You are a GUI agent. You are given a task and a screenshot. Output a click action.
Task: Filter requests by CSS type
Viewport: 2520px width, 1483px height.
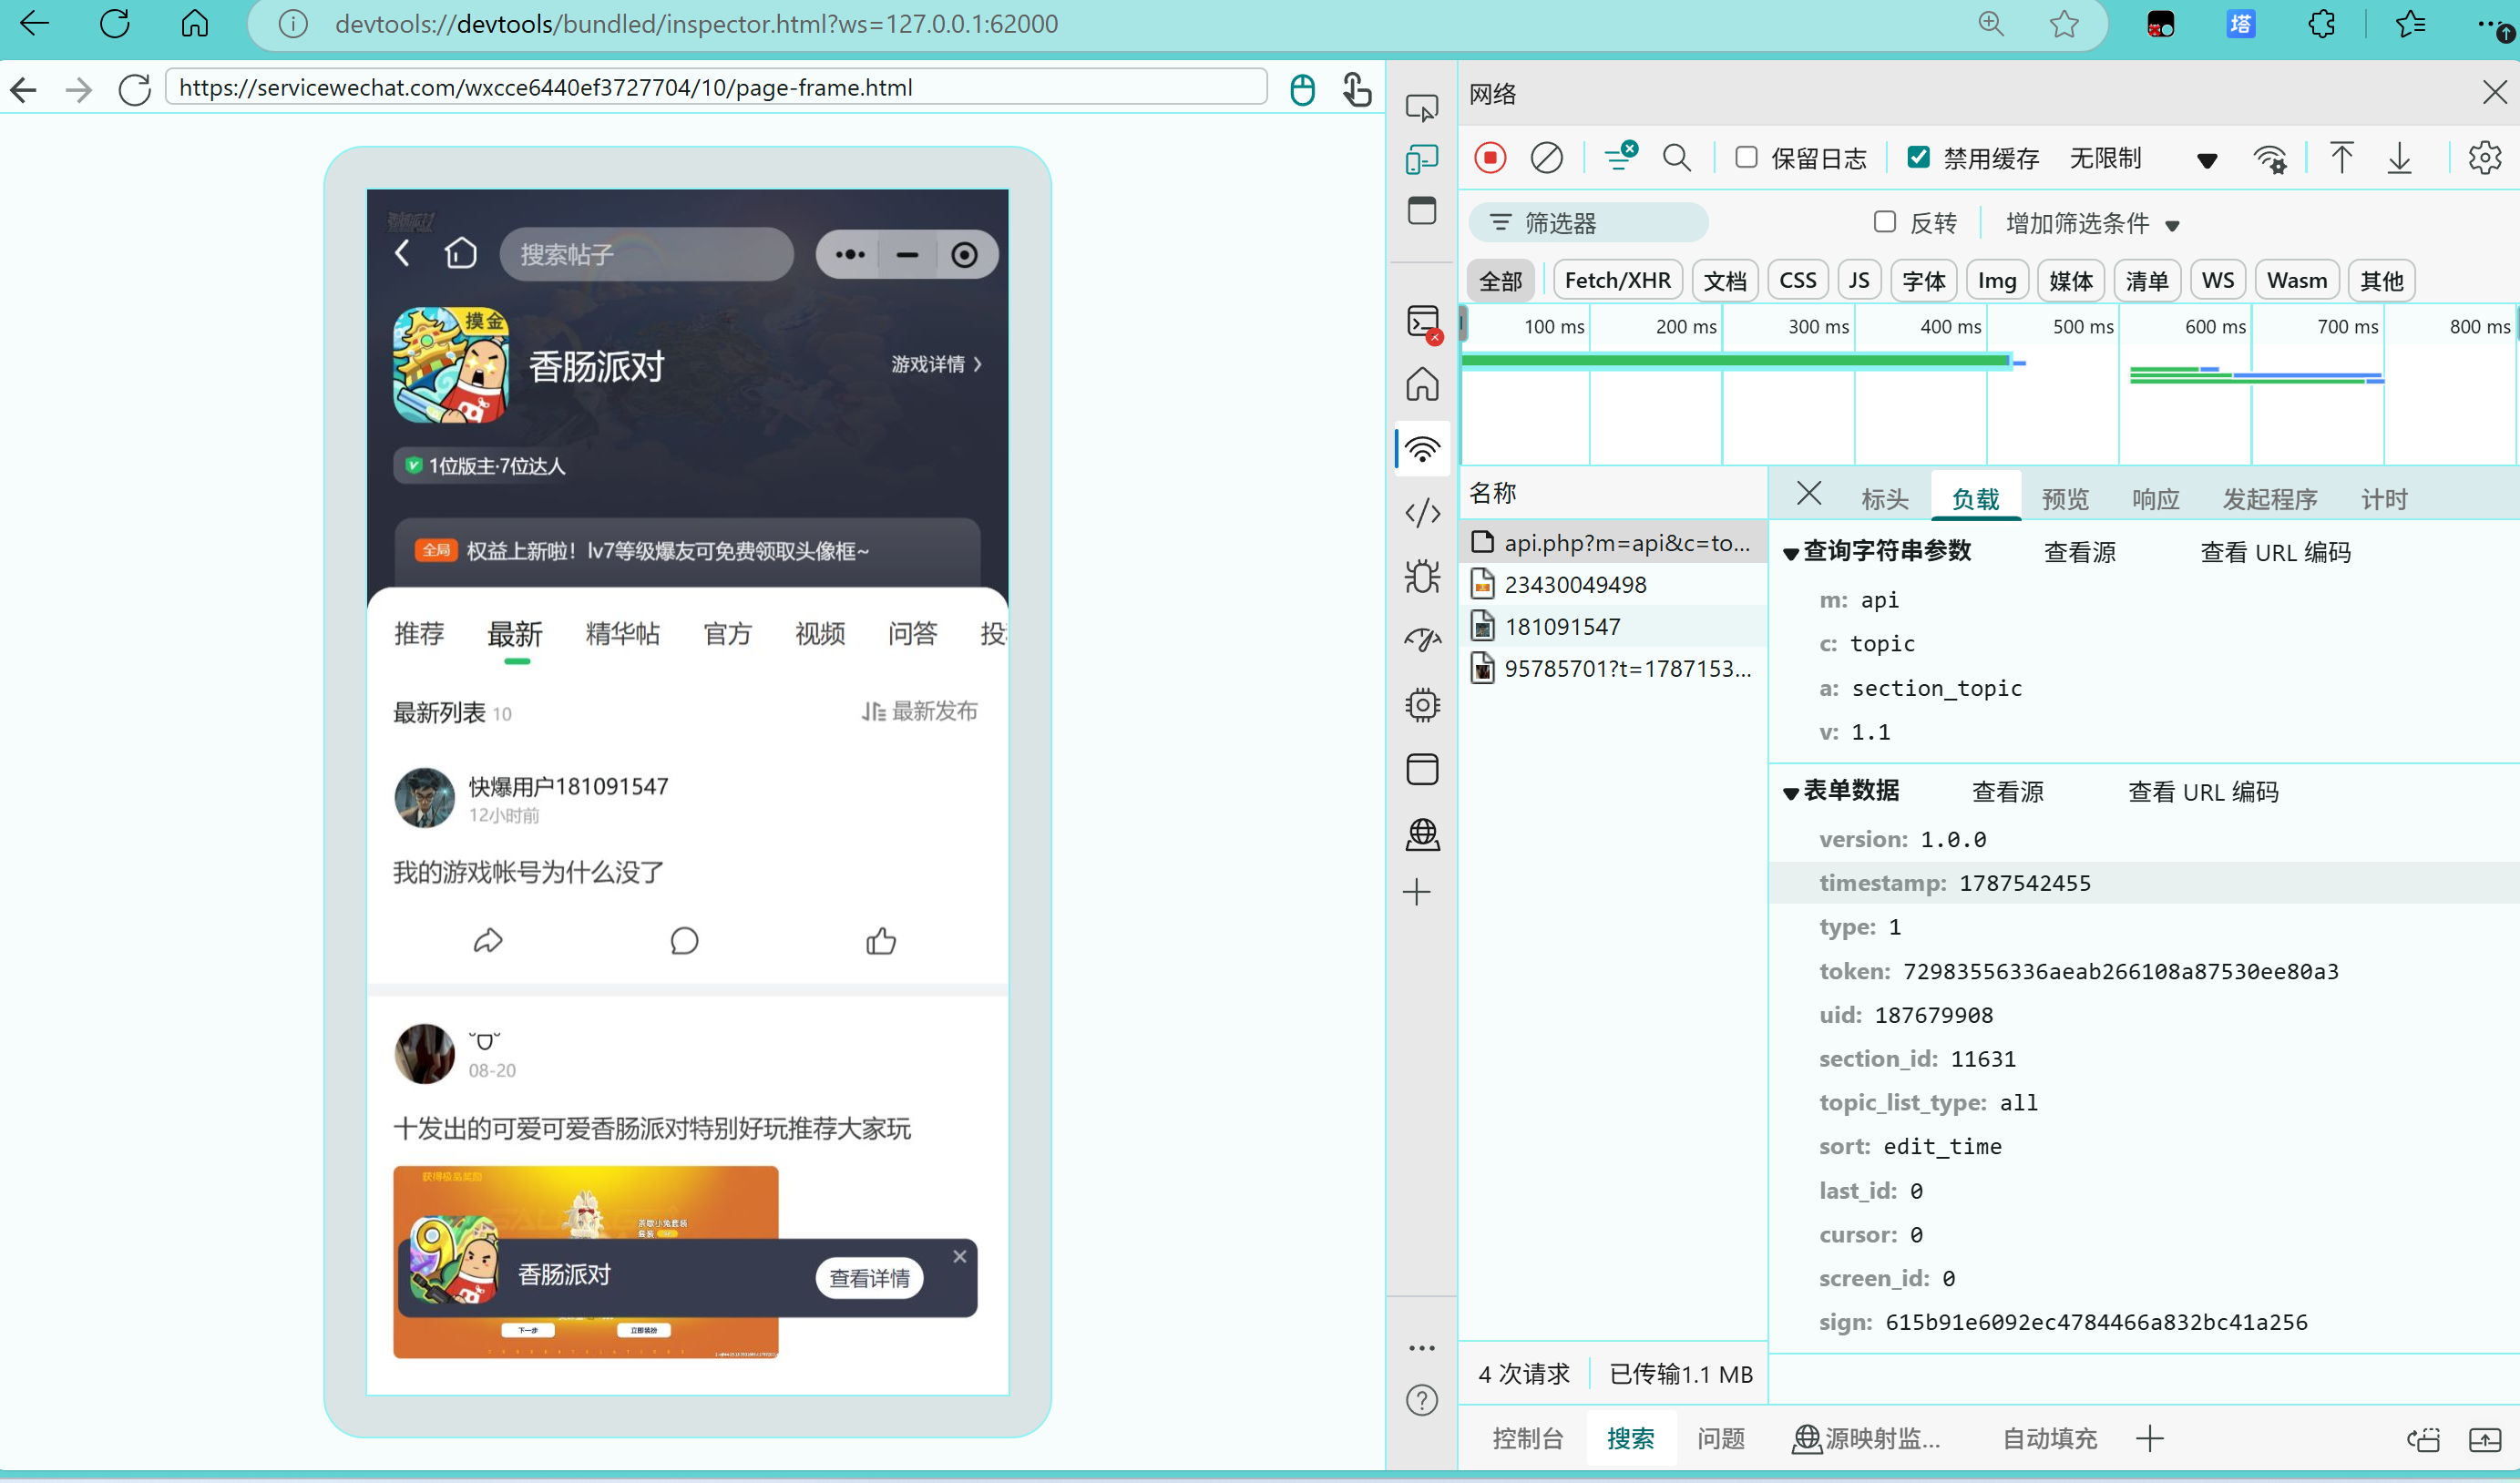pyautogui.click(x=1797, y=281)
